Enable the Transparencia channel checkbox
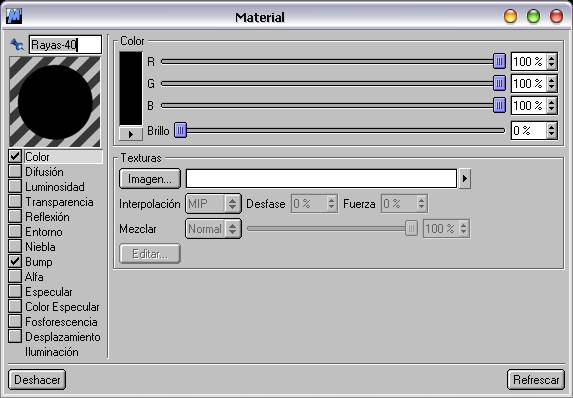This screenshot has height=398, width=573. [x=15, y=201]
